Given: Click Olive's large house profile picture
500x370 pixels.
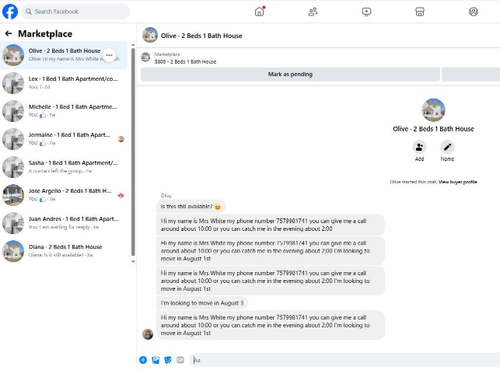Looking at the screenshot, I should [x=433, y=110].
